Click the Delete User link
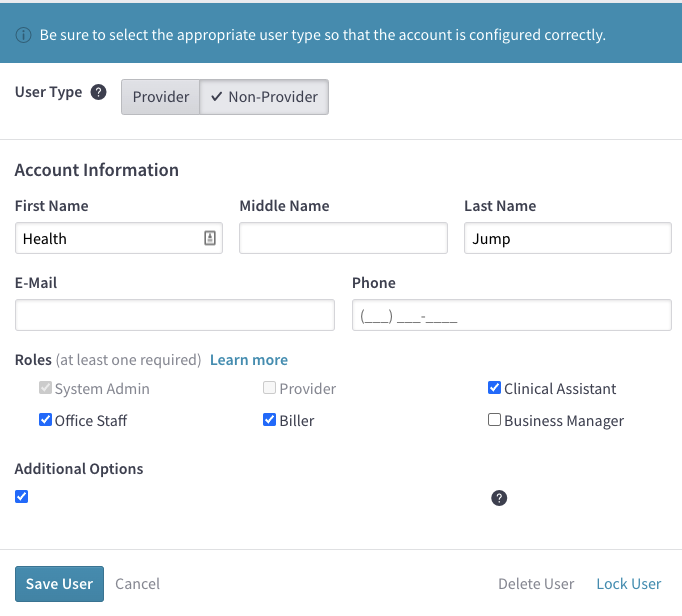This screenshot has height=616, width=682. click(536, 584)
